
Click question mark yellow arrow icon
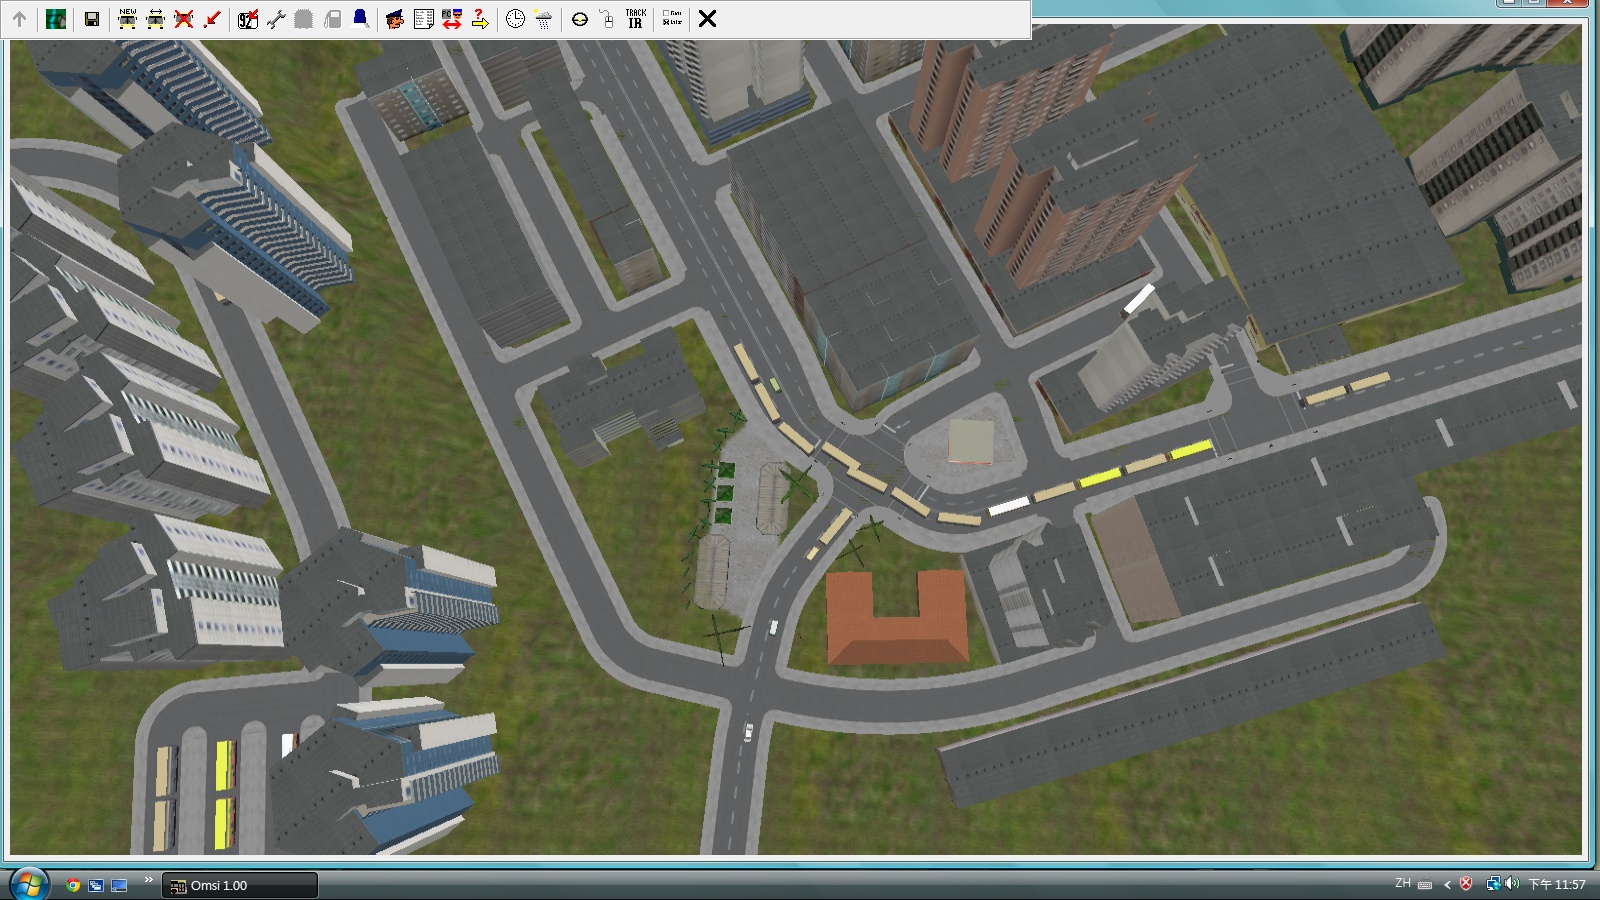pyautogui.click(x=480, y=19)
